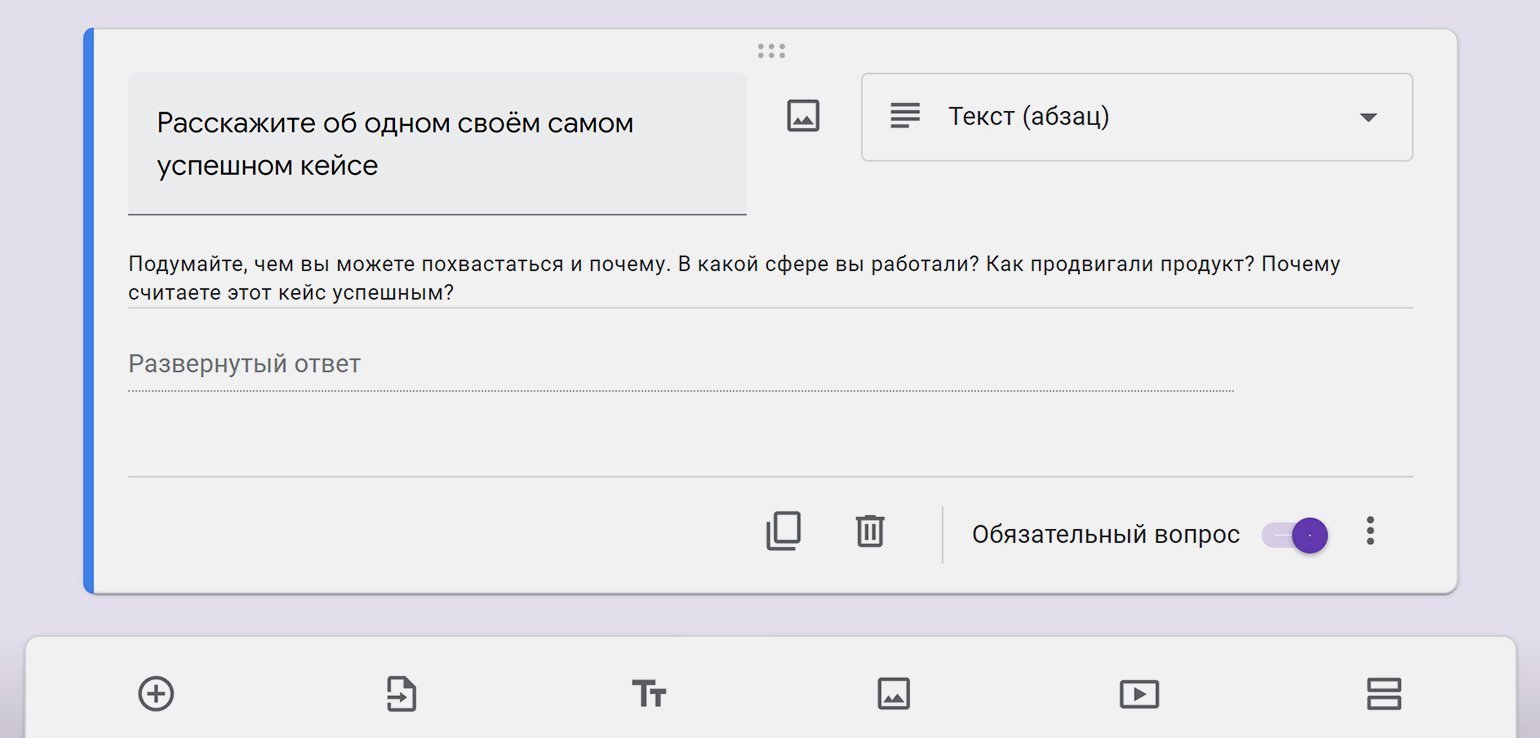1540x738 pixels.
Task: Click the Обязательный вопрос label
Action: (x=1106, y=535)
